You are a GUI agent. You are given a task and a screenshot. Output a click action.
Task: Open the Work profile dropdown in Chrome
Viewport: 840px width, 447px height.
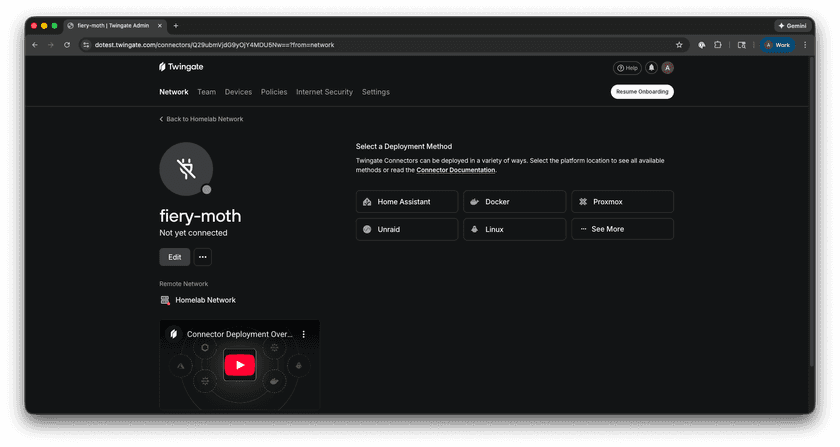tap(777, 45)
